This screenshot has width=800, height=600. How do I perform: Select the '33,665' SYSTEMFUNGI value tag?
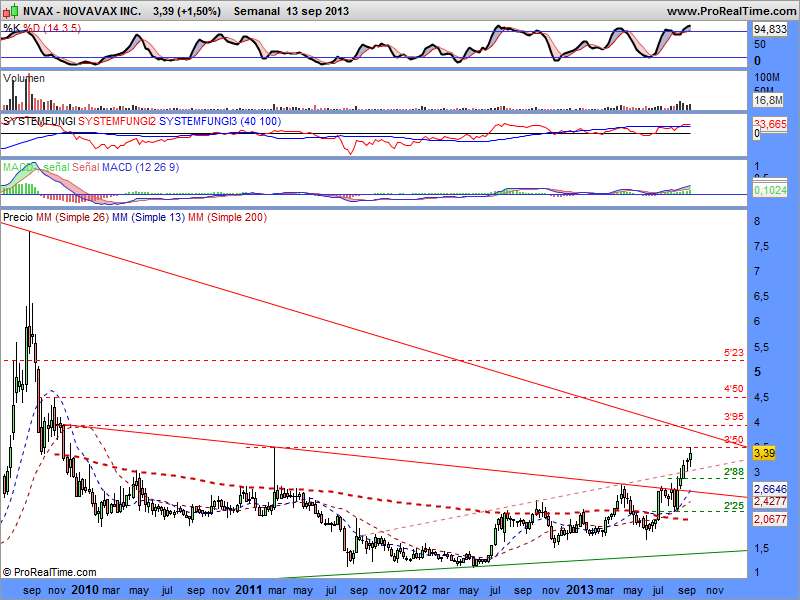770,124
